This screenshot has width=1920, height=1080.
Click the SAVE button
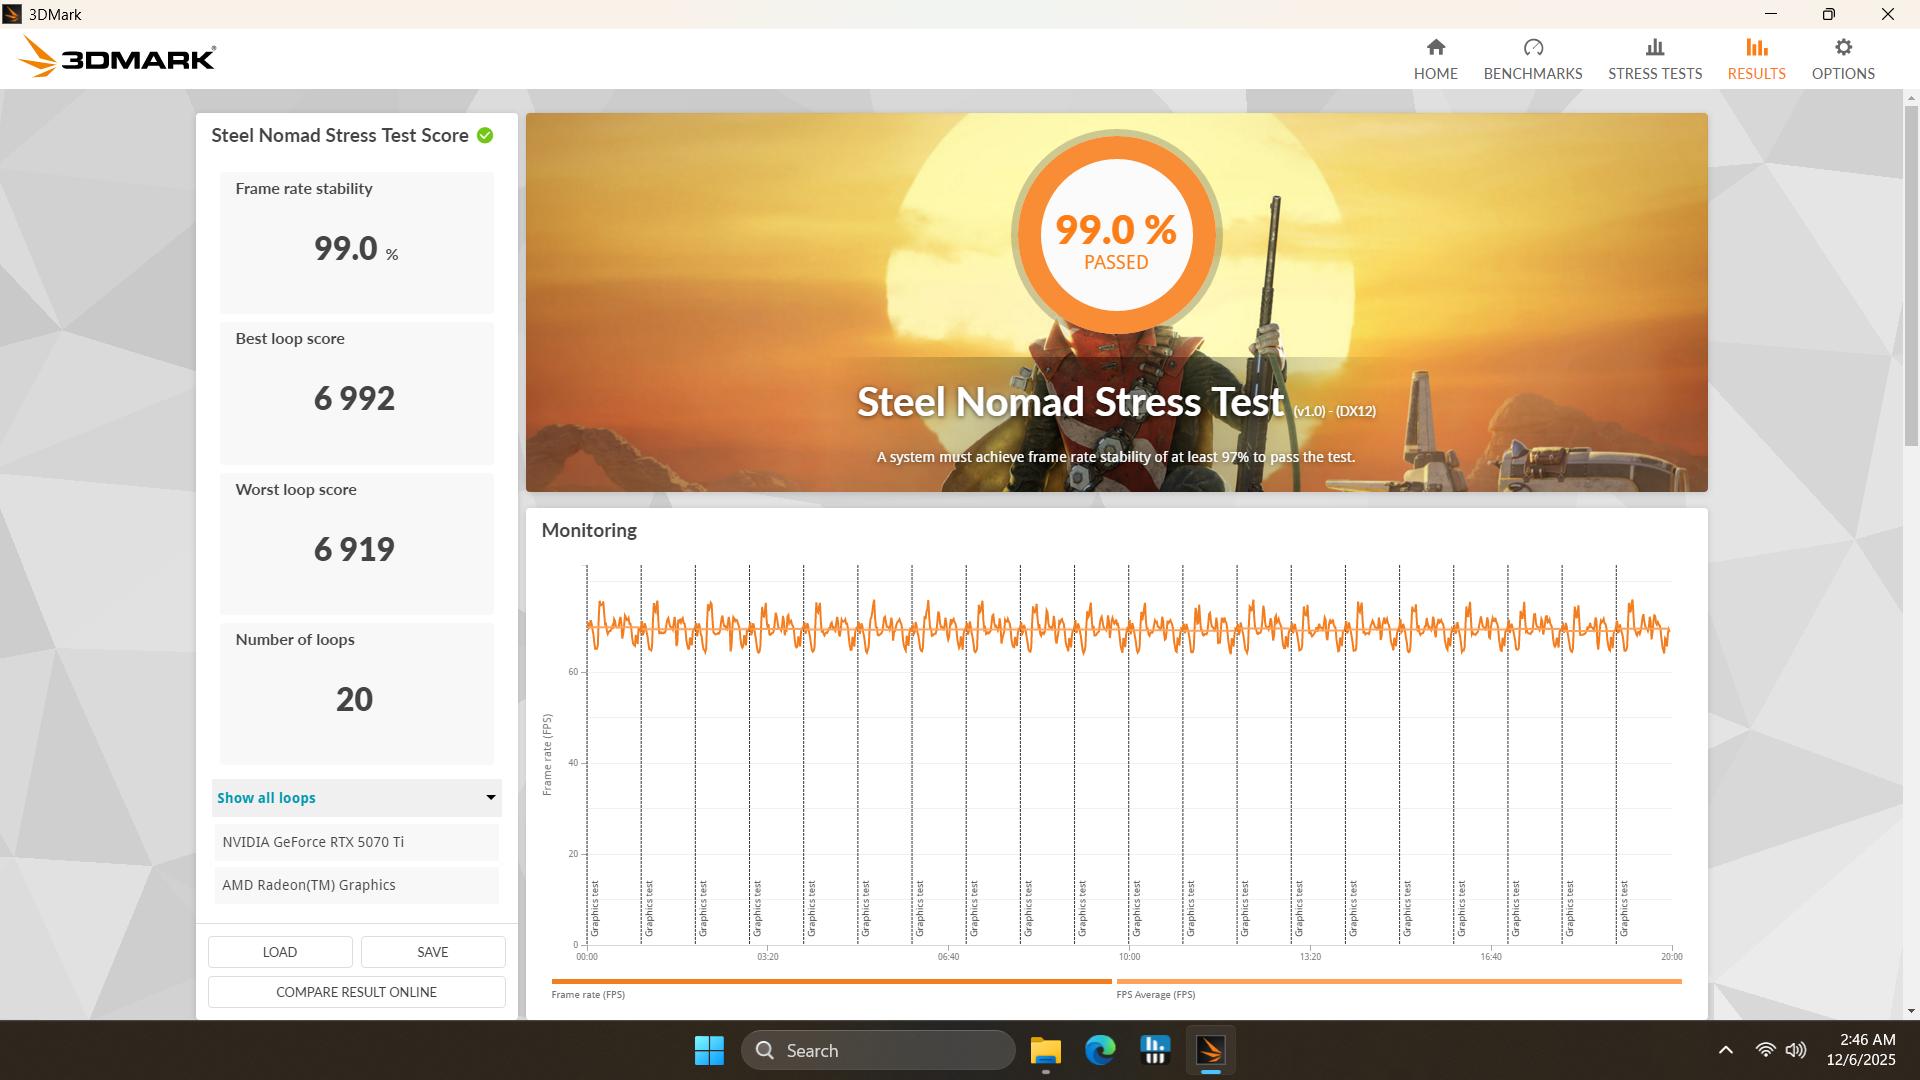point(433,952)
